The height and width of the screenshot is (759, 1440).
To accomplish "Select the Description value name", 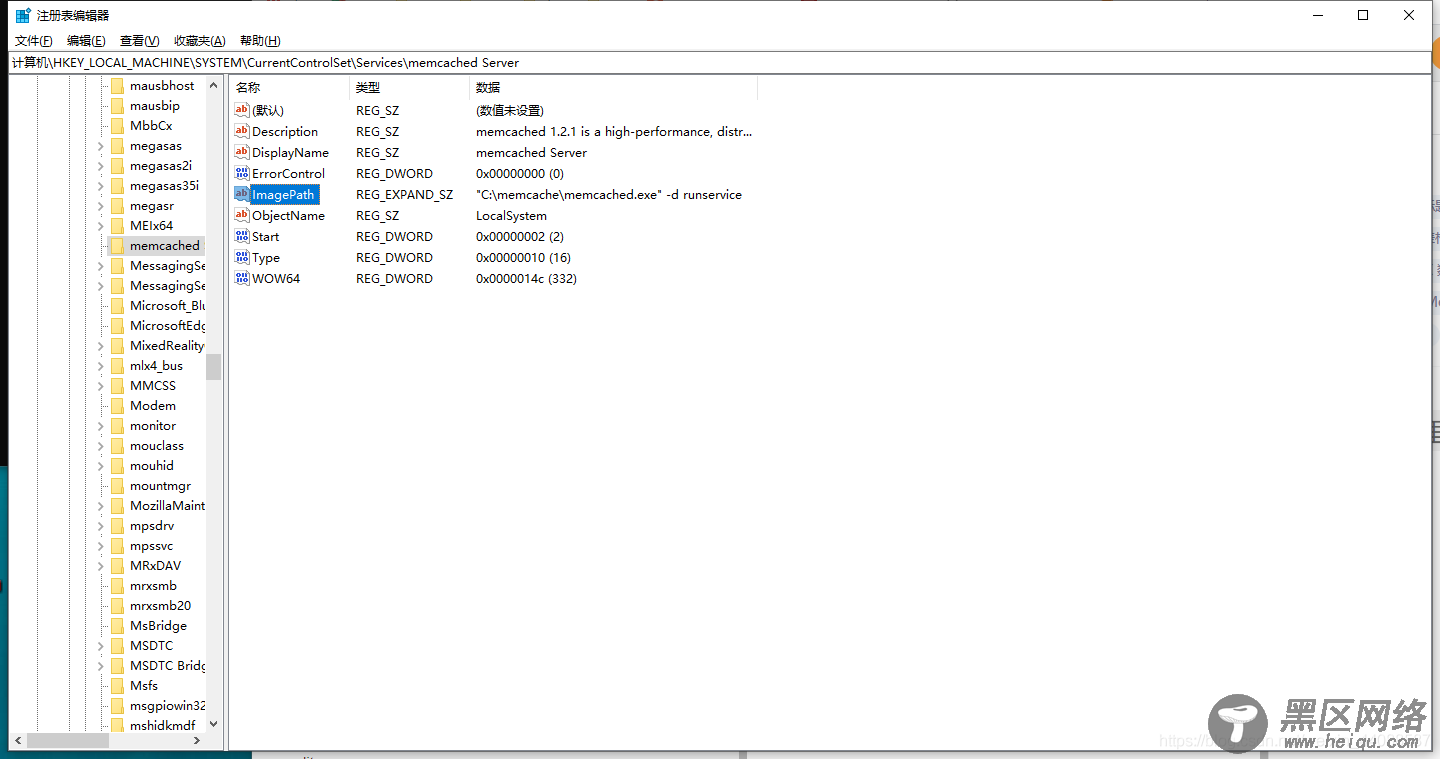I will (x=285, y=132).
